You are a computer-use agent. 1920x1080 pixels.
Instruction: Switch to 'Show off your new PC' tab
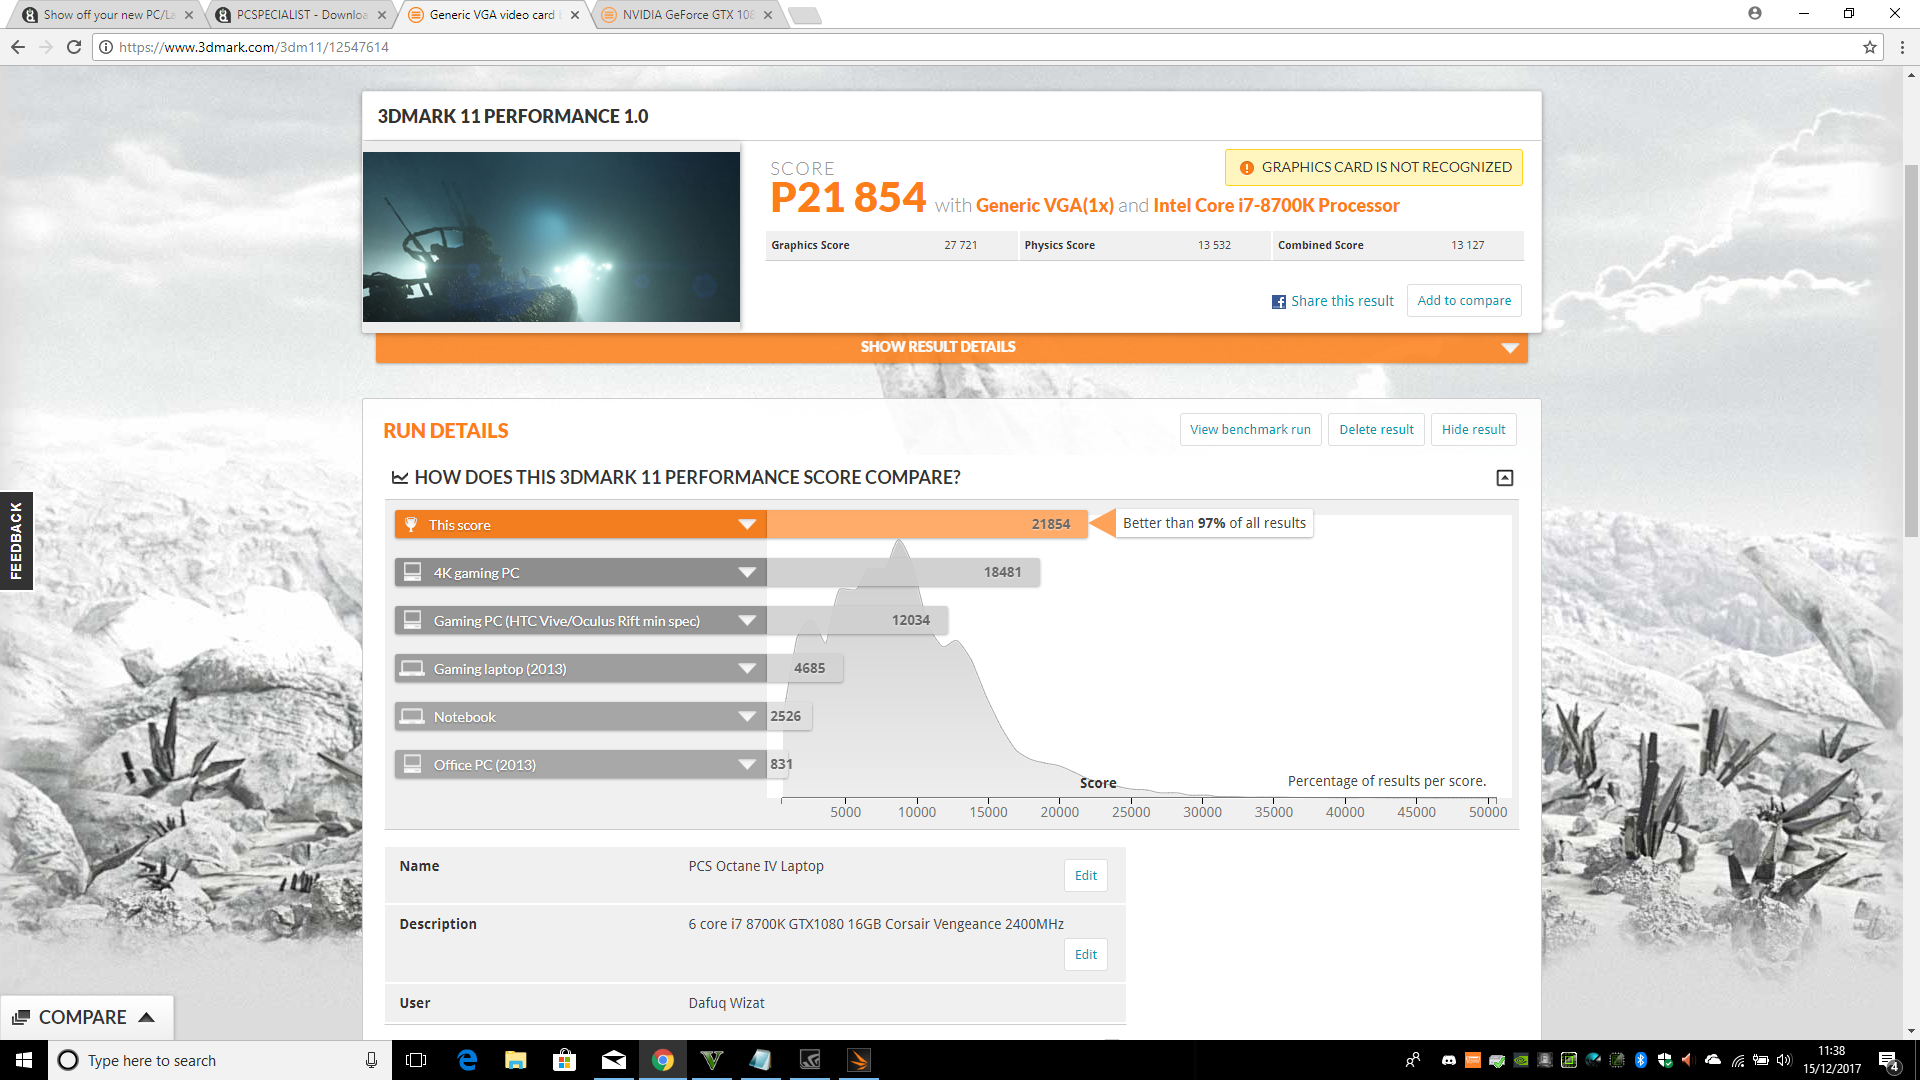click(107, 14)
